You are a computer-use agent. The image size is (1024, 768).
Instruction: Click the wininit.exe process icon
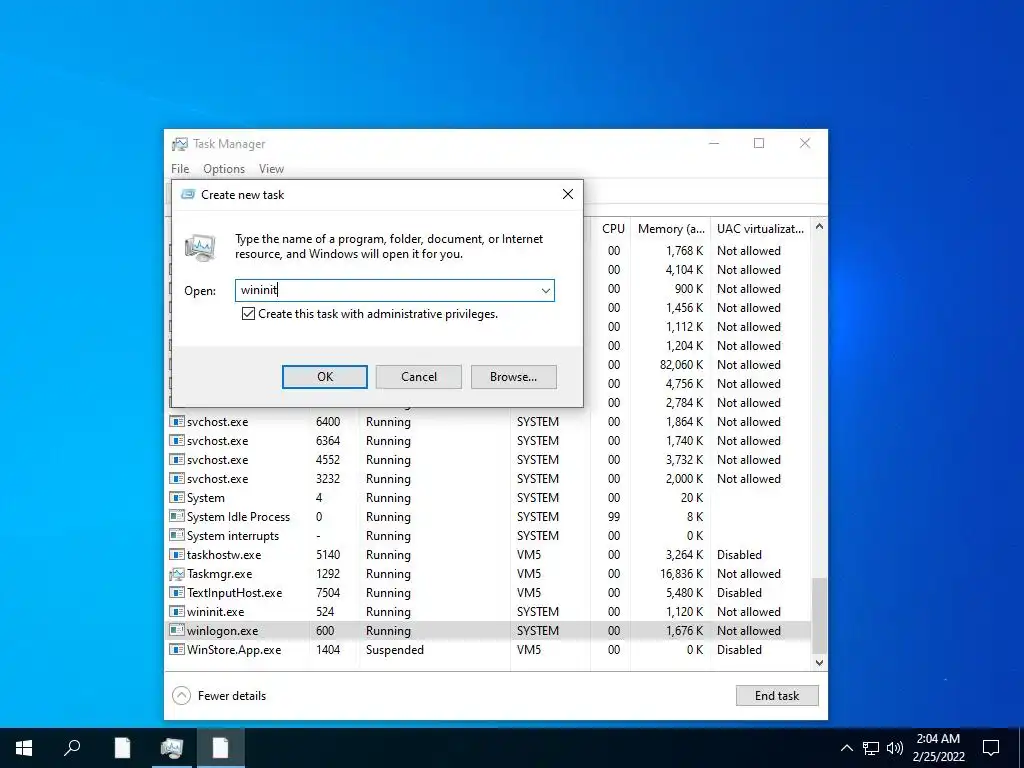pyautogui.click(x=176, y=612)
